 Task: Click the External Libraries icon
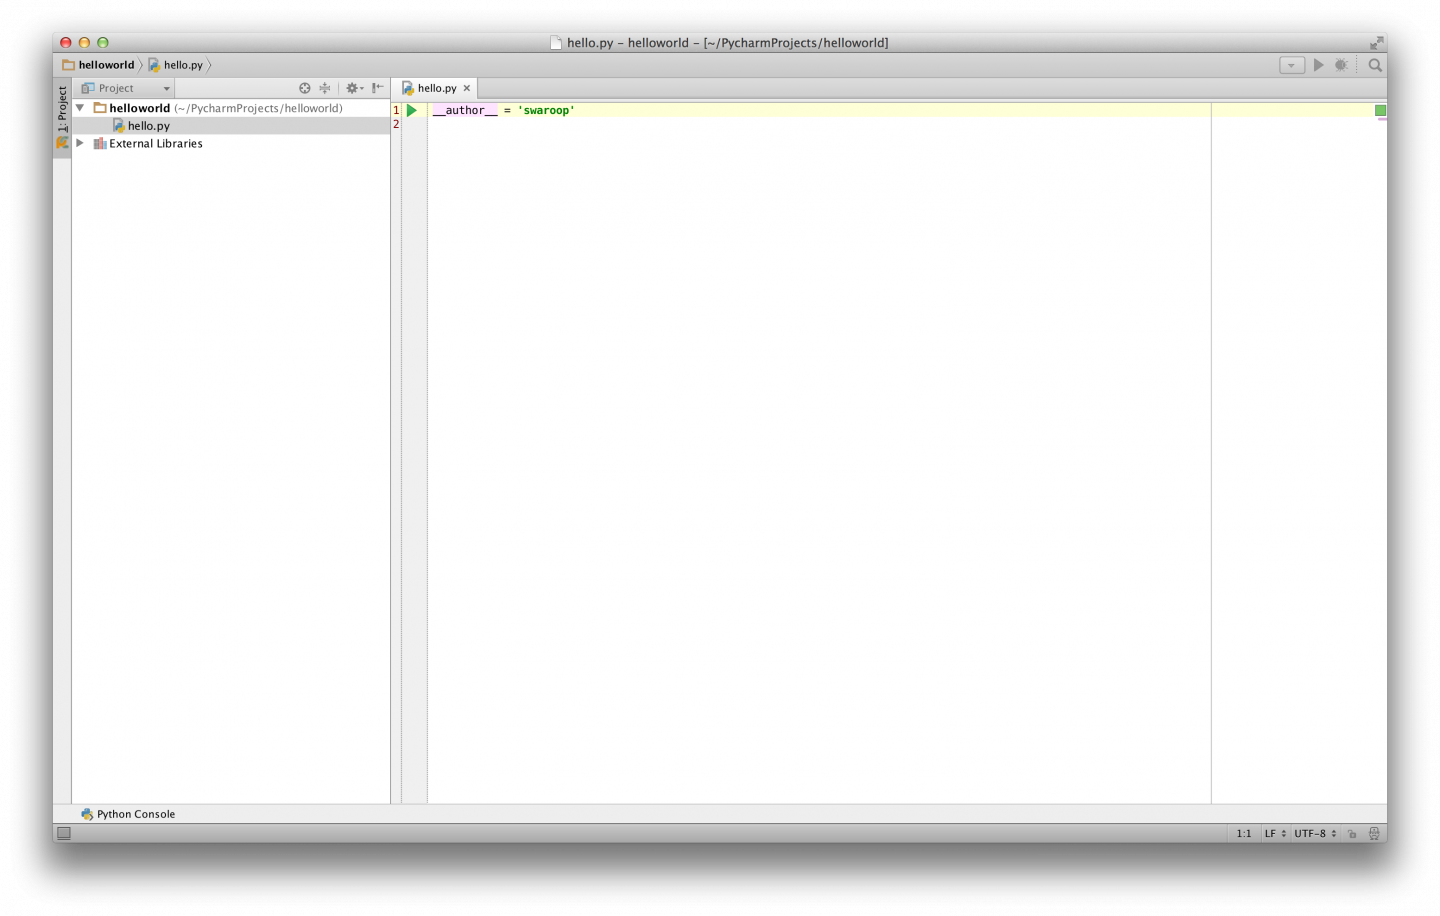pos(99,144)
